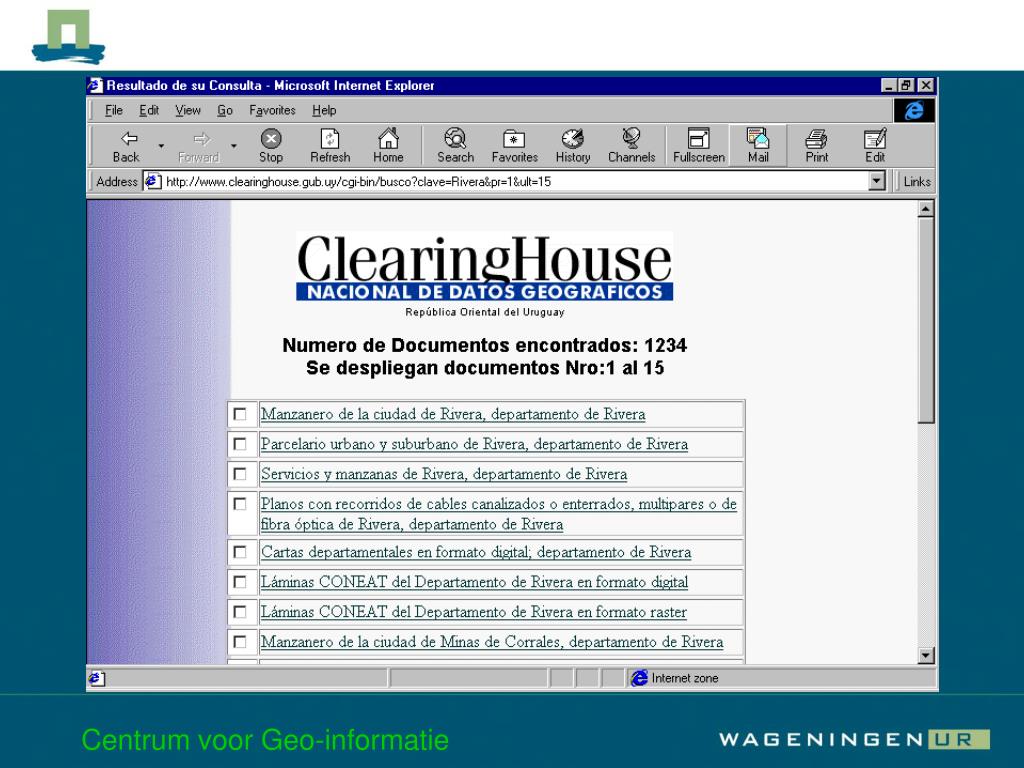
Task: Check box for Manzanero de la ciudad de Rivera
Action: 240,414
